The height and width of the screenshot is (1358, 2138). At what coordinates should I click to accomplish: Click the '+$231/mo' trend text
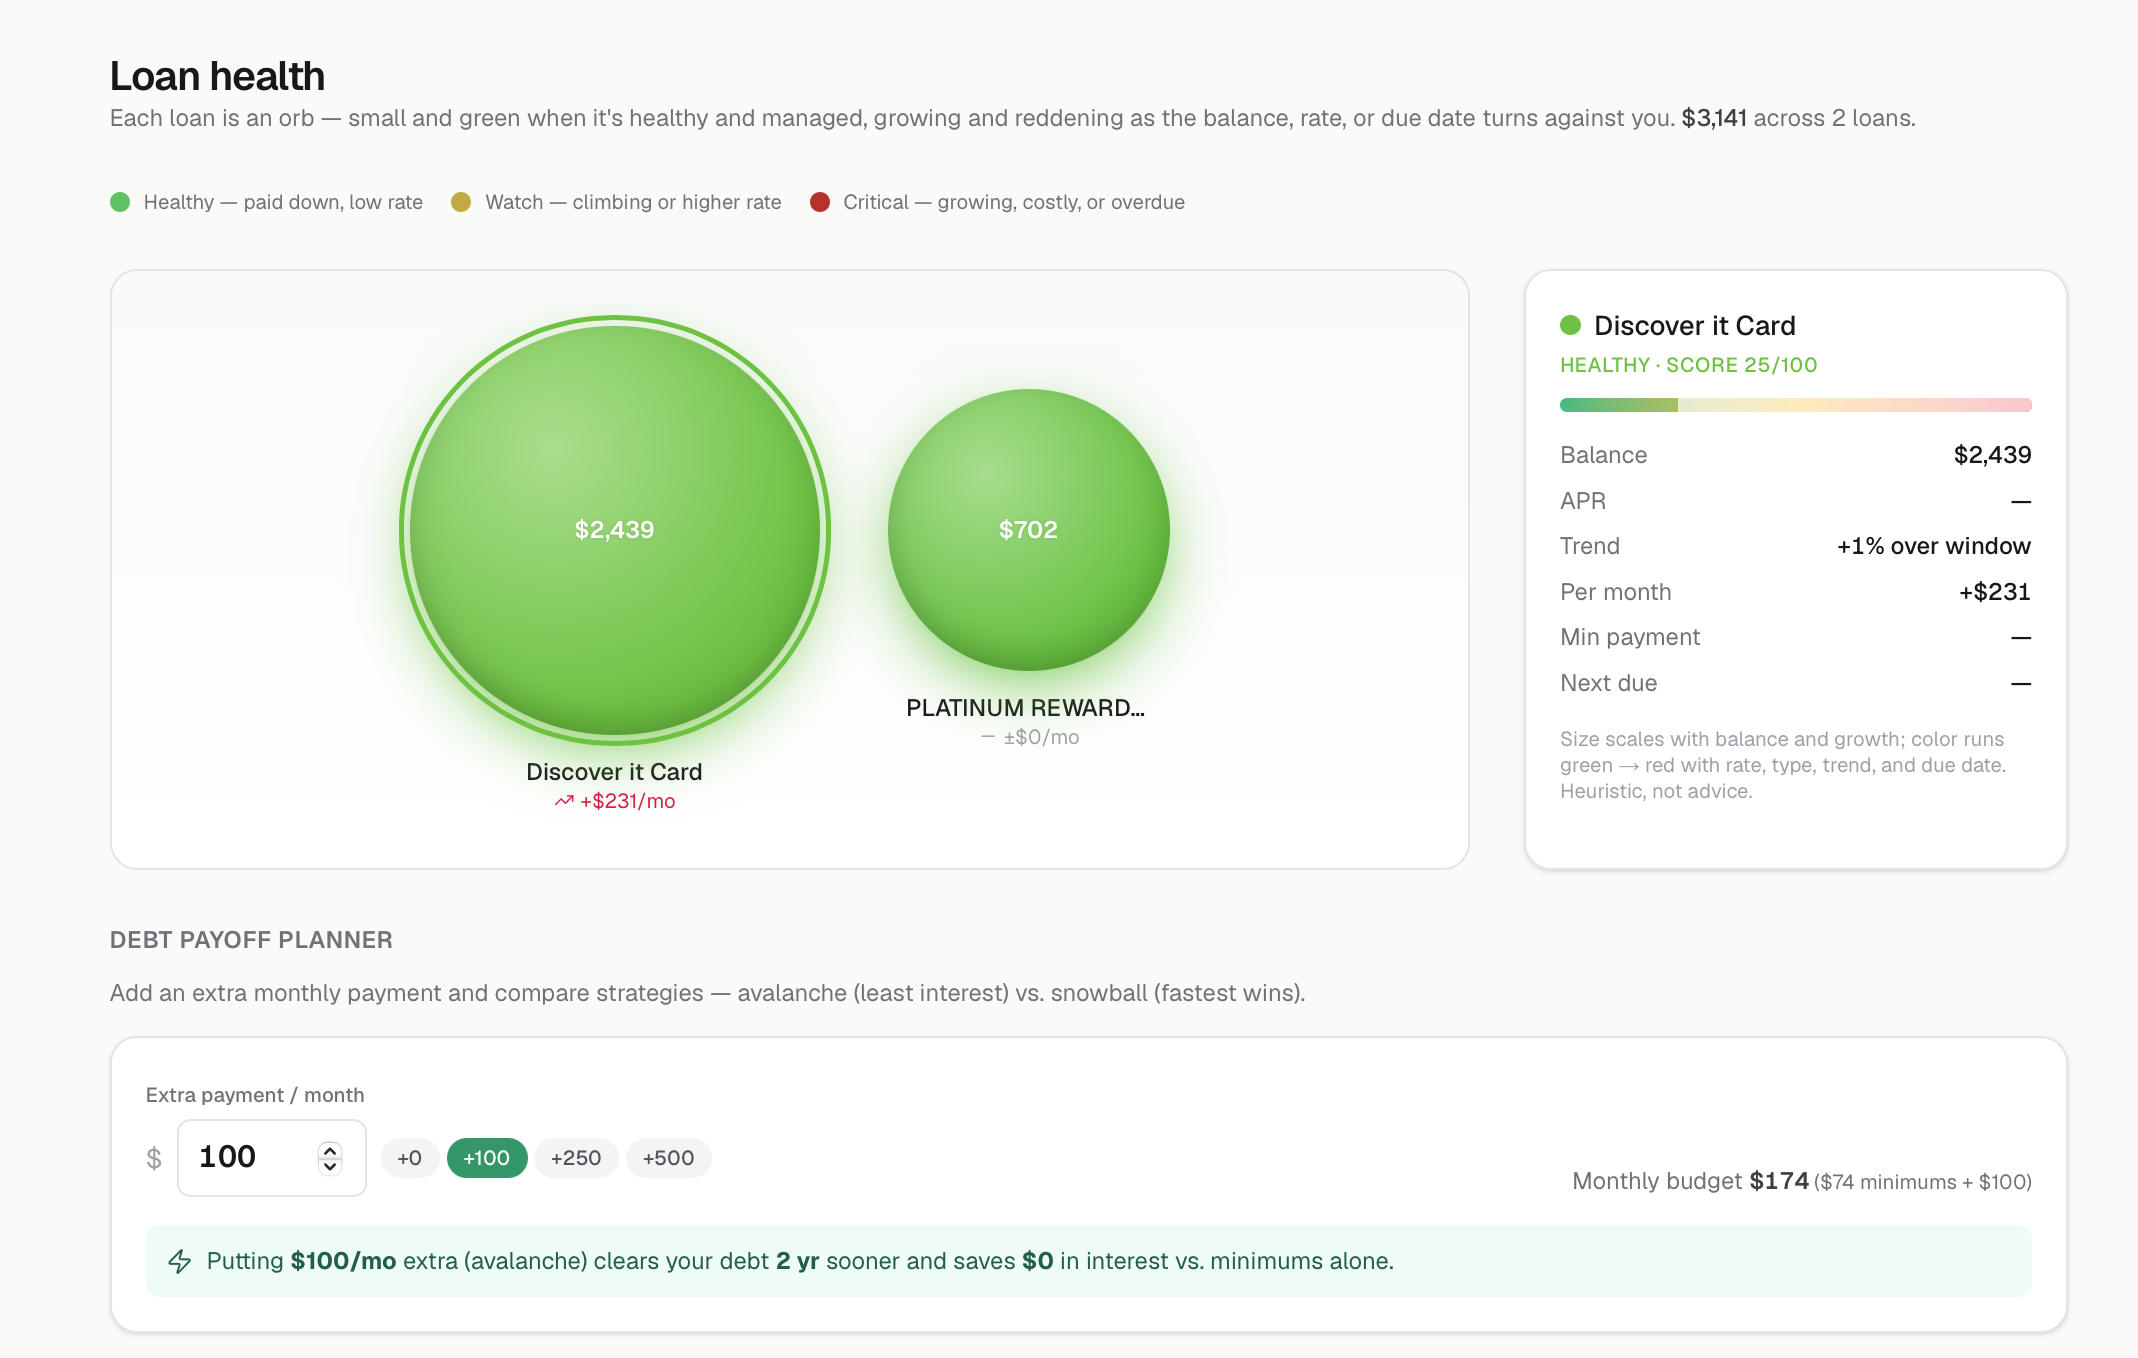pos(627,801)
